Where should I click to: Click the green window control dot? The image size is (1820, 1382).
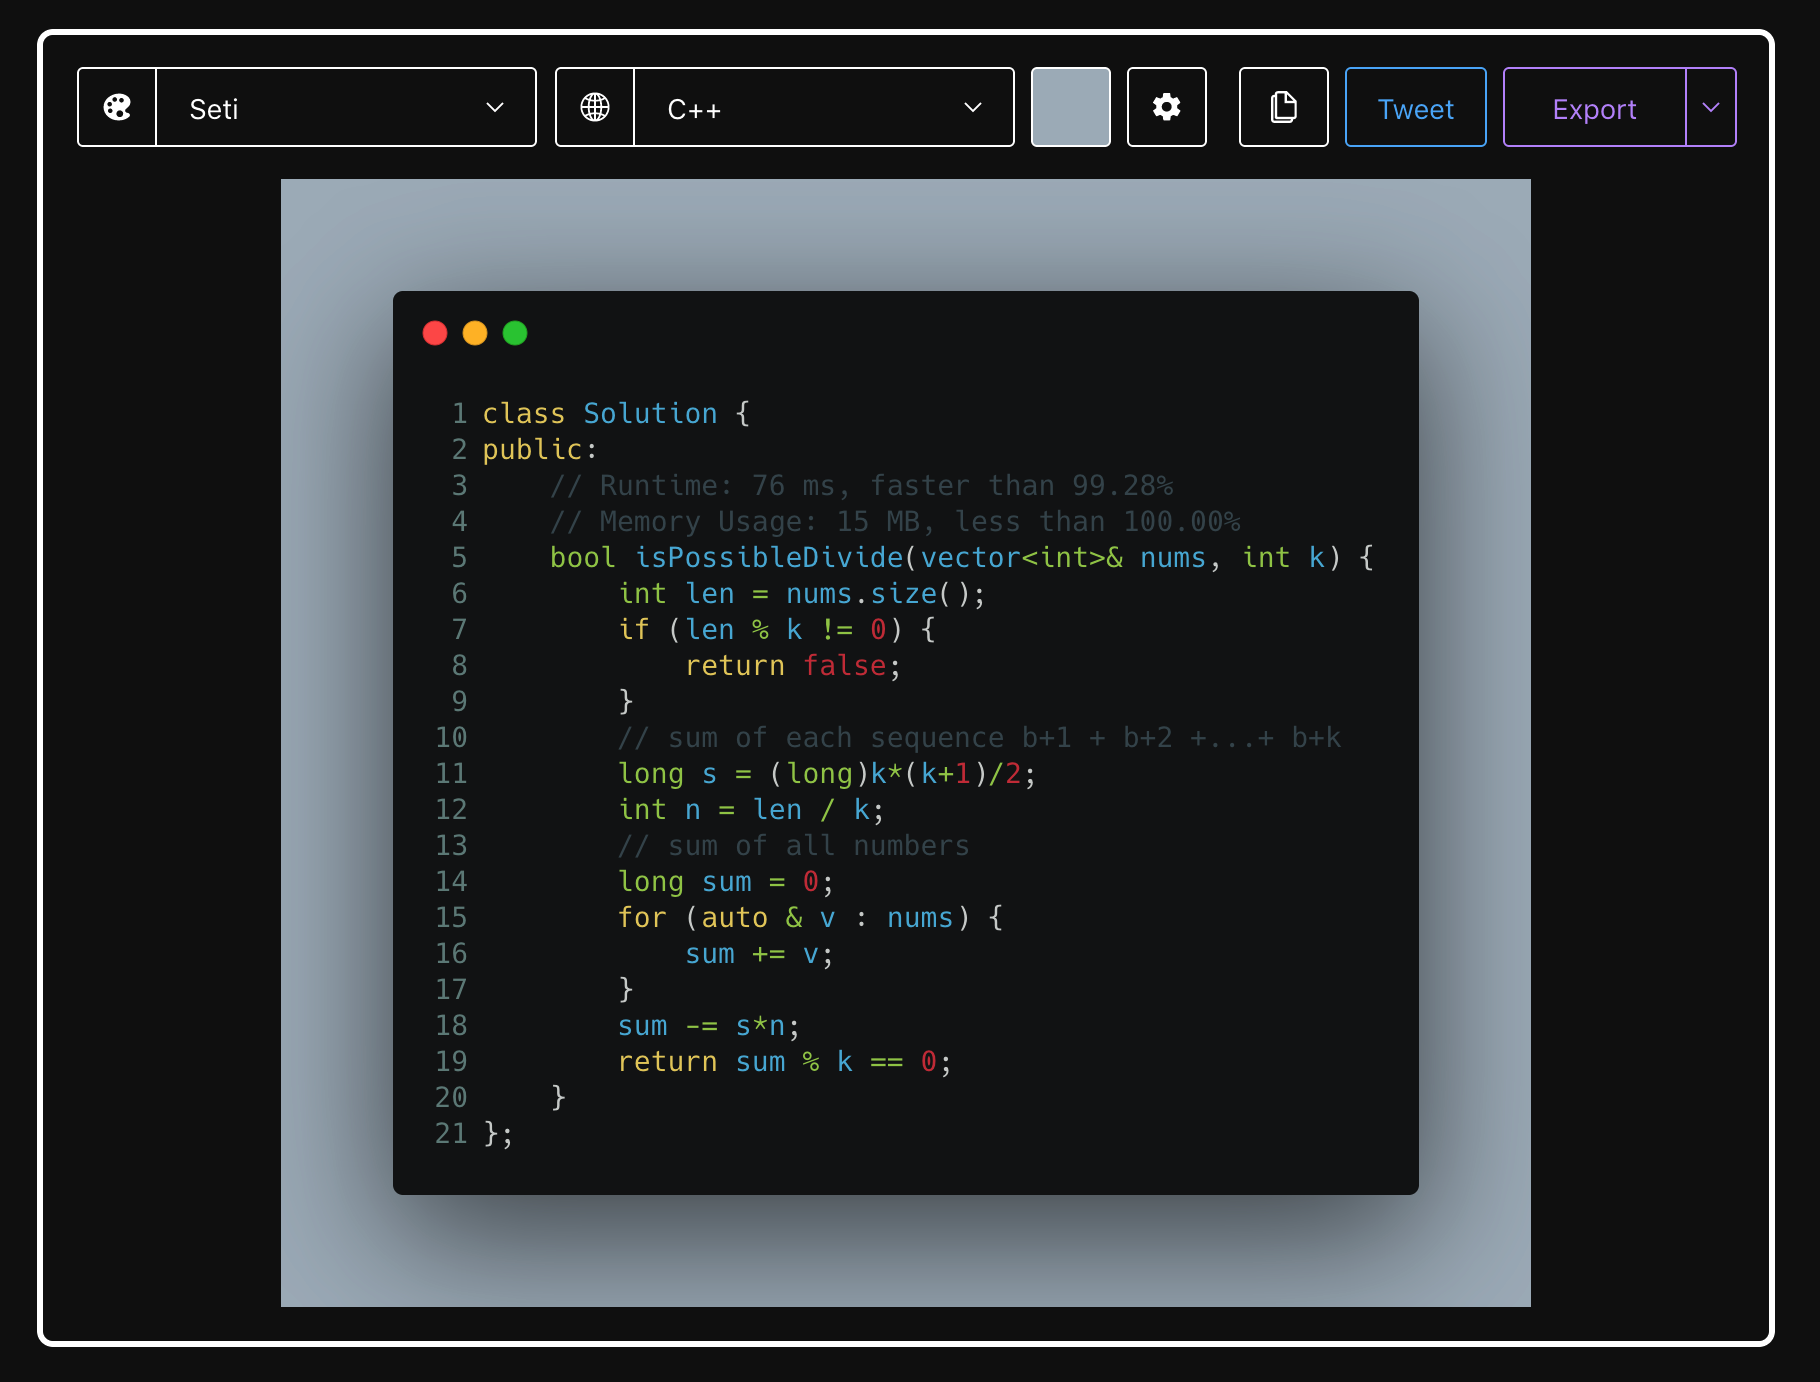[x=515, y=333]
